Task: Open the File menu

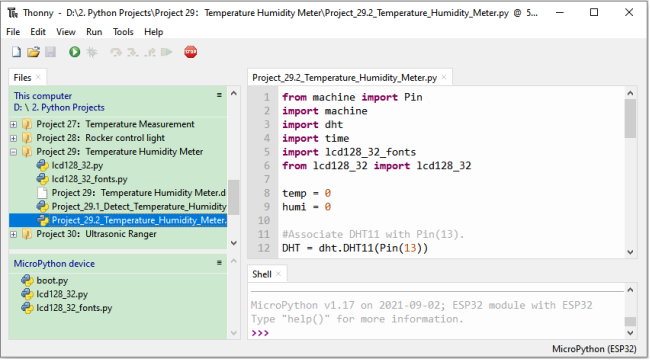Action: pyautogui.click(x=13, y=32)
